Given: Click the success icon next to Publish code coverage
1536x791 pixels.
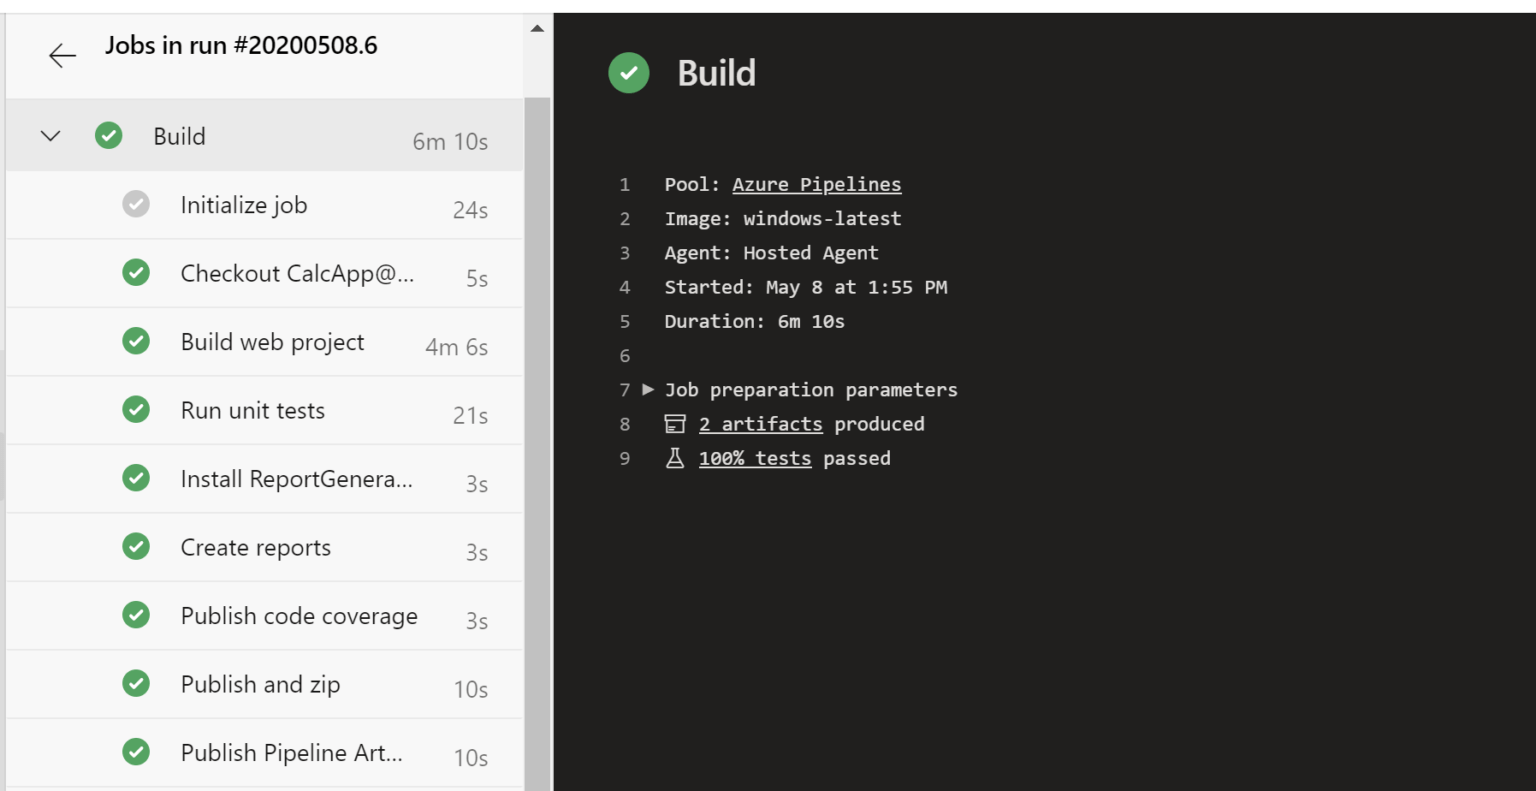Looking at the screenshot, I should (x=135, y=616).
